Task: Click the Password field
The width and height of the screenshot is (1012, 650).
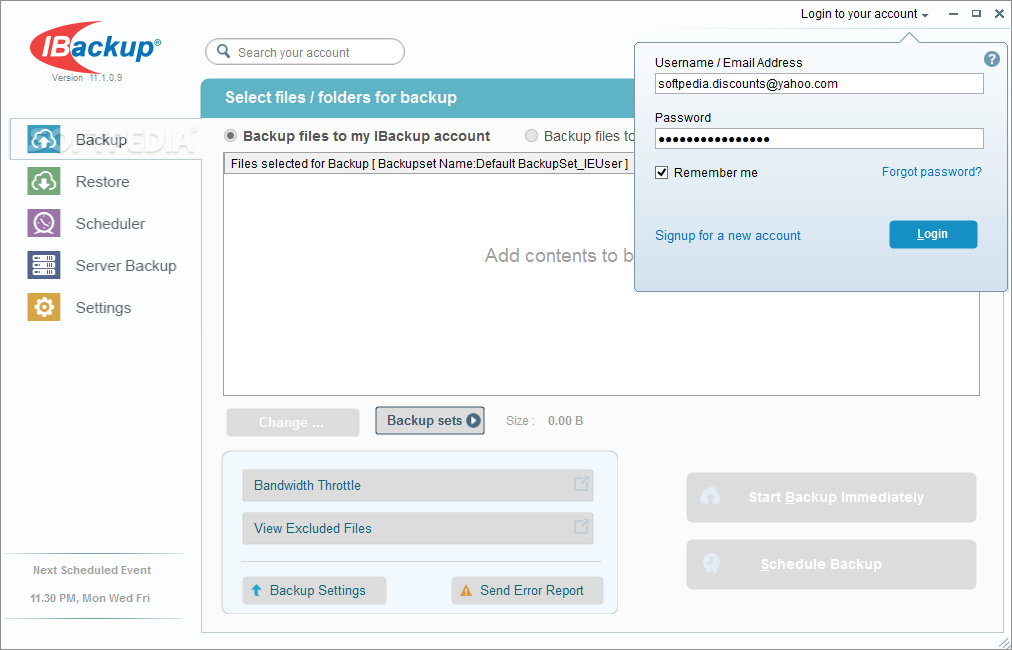Action: [819, 139]
